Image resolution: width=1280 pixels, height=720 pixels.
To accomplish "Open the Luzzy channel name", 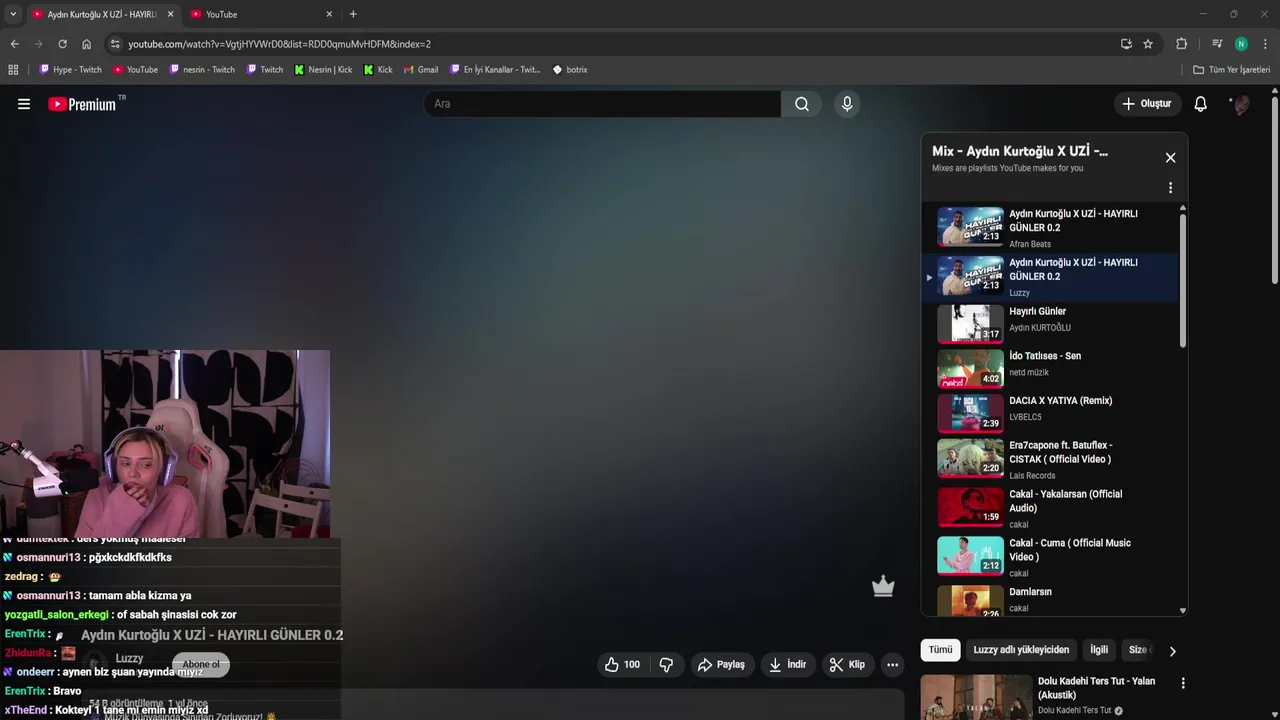I will 129,659.
